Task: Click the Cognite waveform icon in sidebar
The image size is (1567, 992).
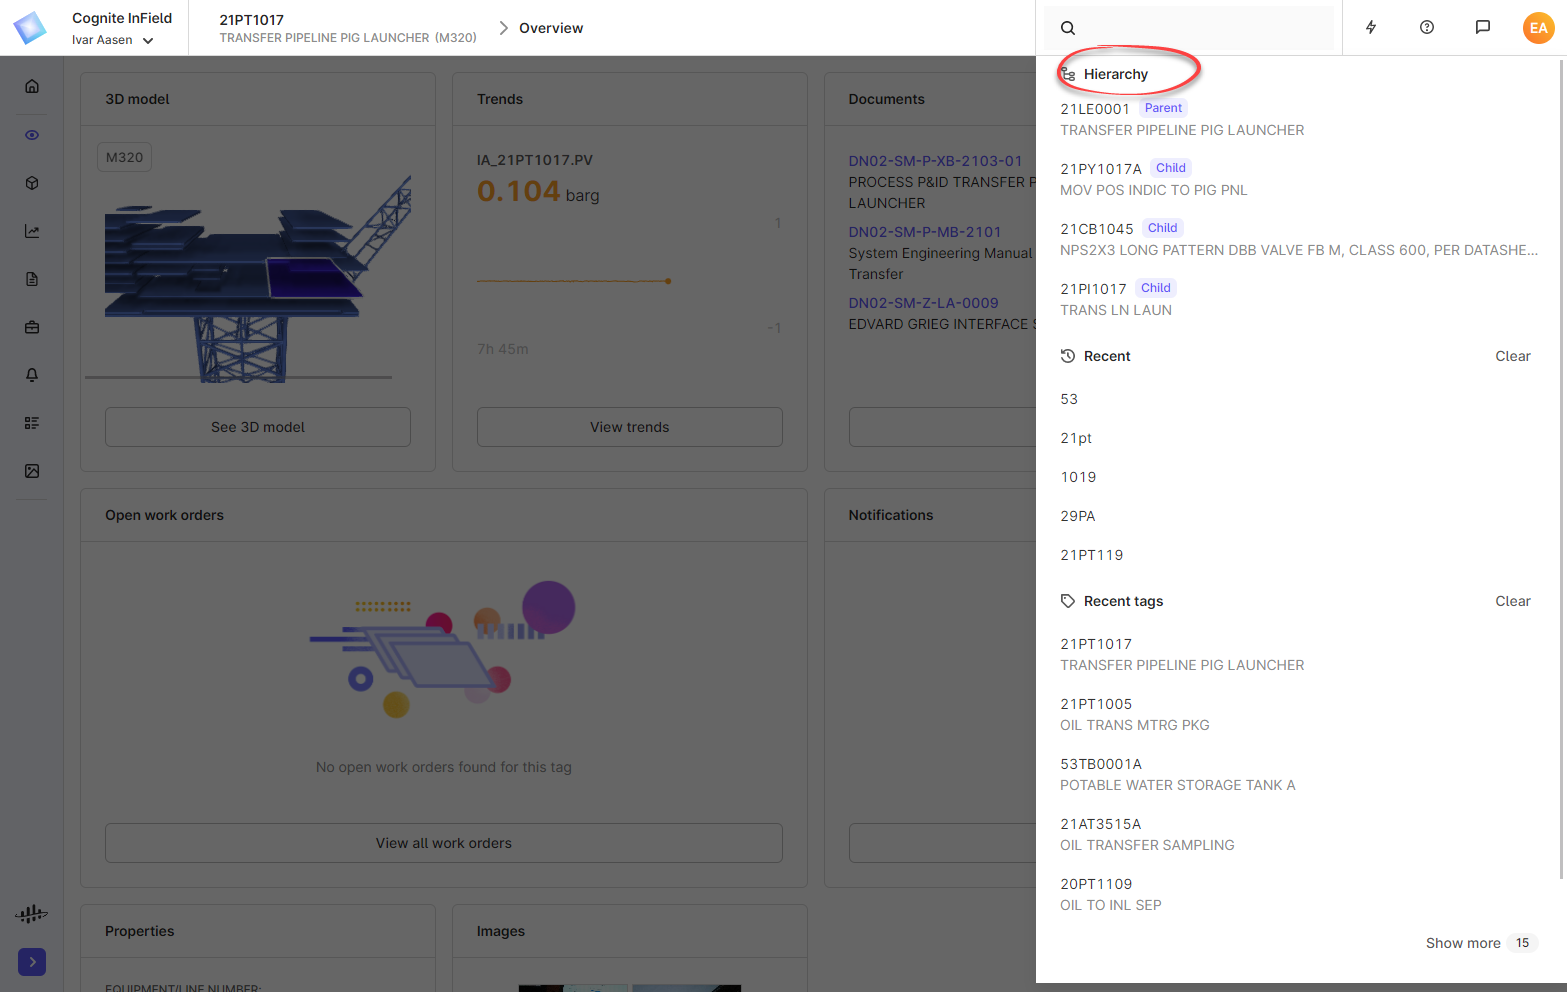Action: 32,914
